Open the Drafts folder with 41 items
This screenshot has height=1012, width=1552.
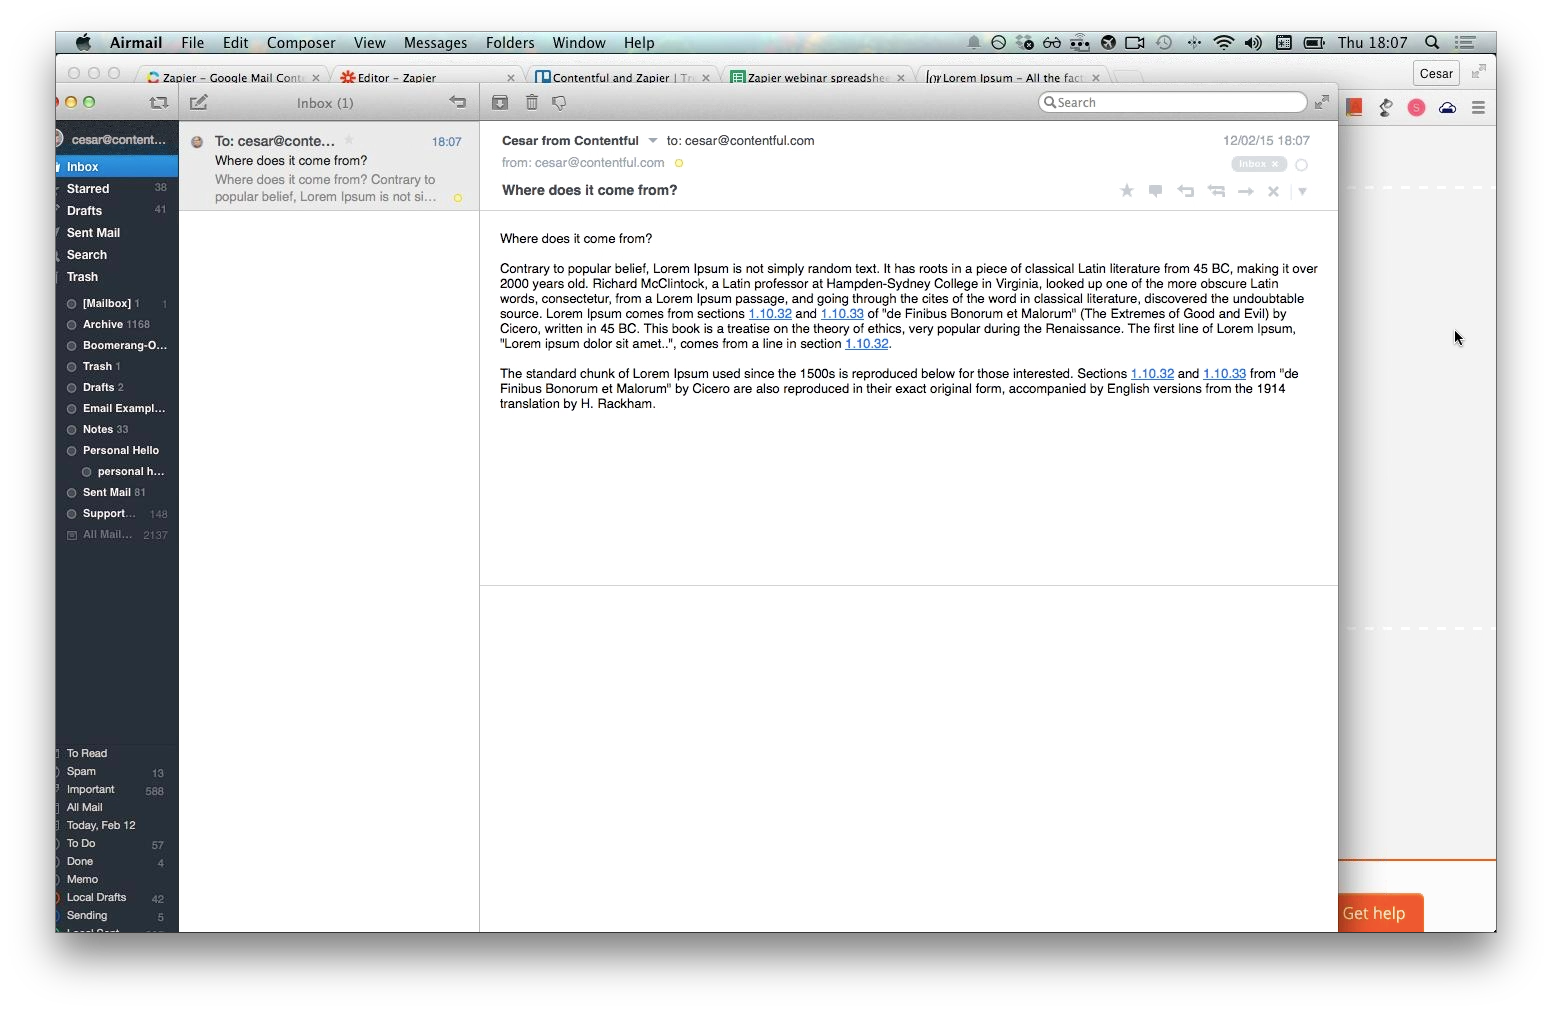[x=117, y=211]
